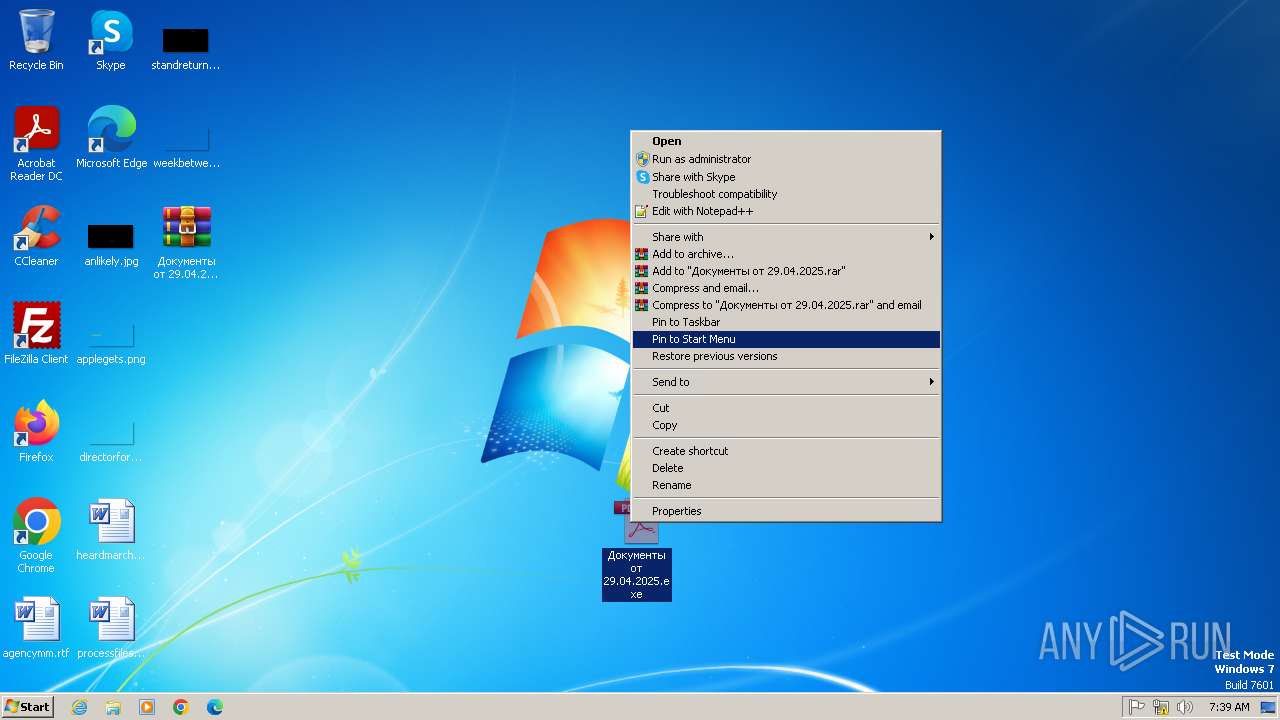Choose Run as administrator
Screen dimensions: 1280x720
pos(786,159)
